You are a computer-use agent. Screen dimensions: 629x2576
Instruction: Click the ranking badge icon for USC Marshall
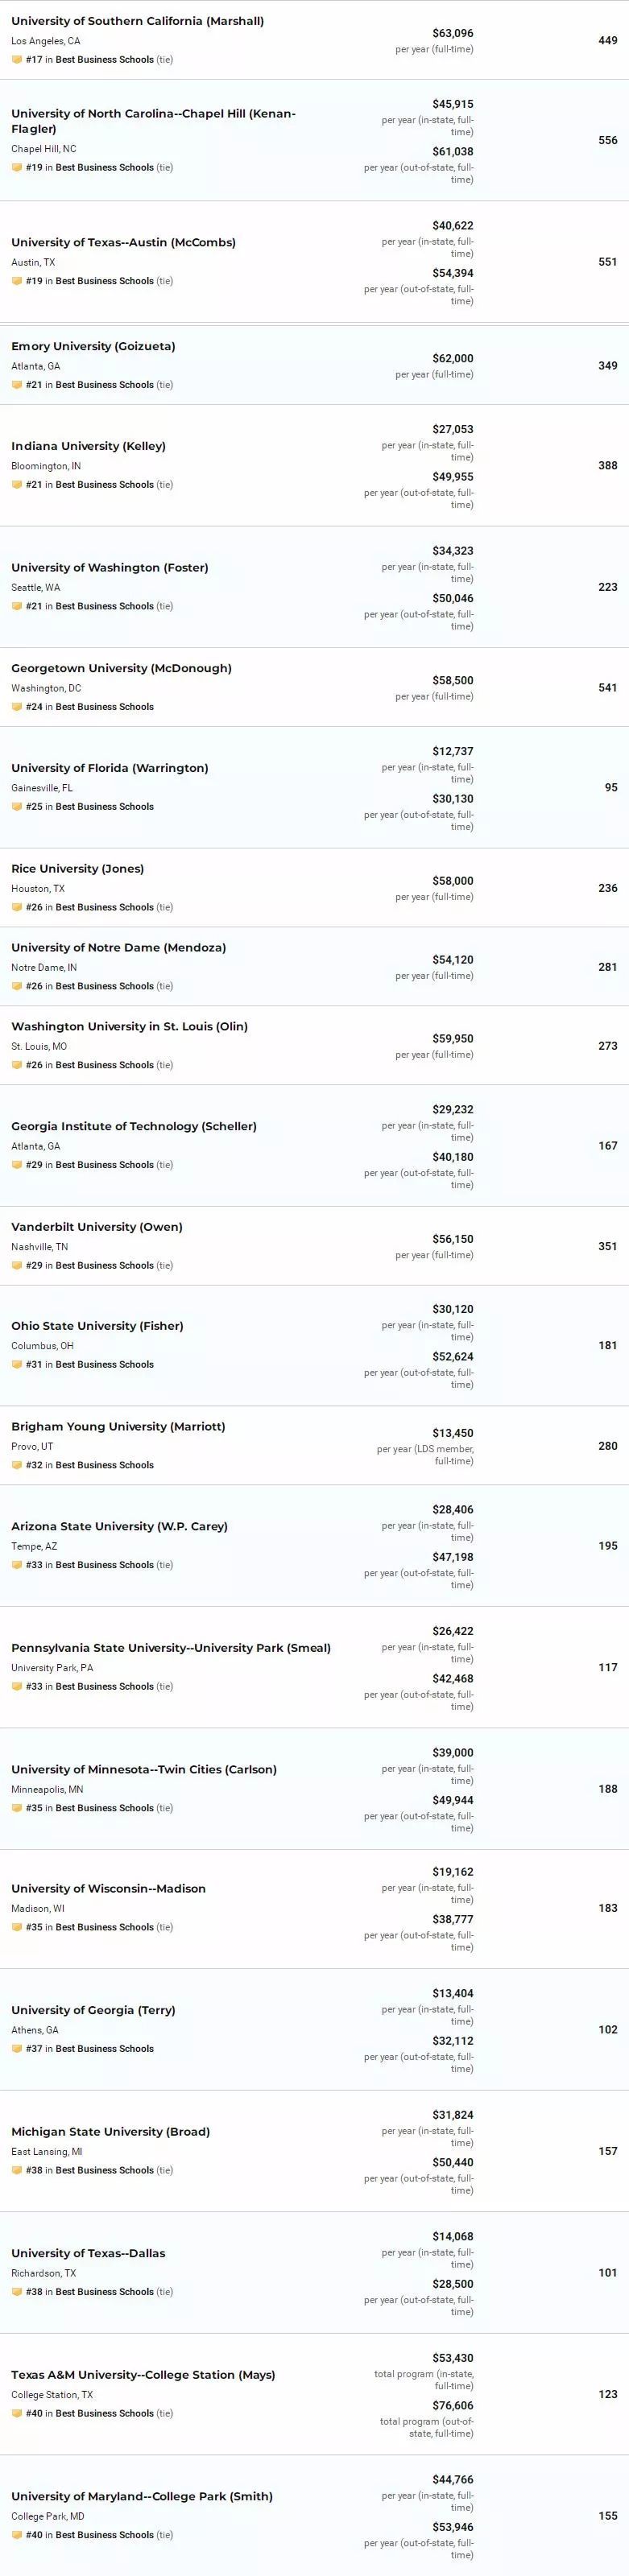(x=16, y=60)
